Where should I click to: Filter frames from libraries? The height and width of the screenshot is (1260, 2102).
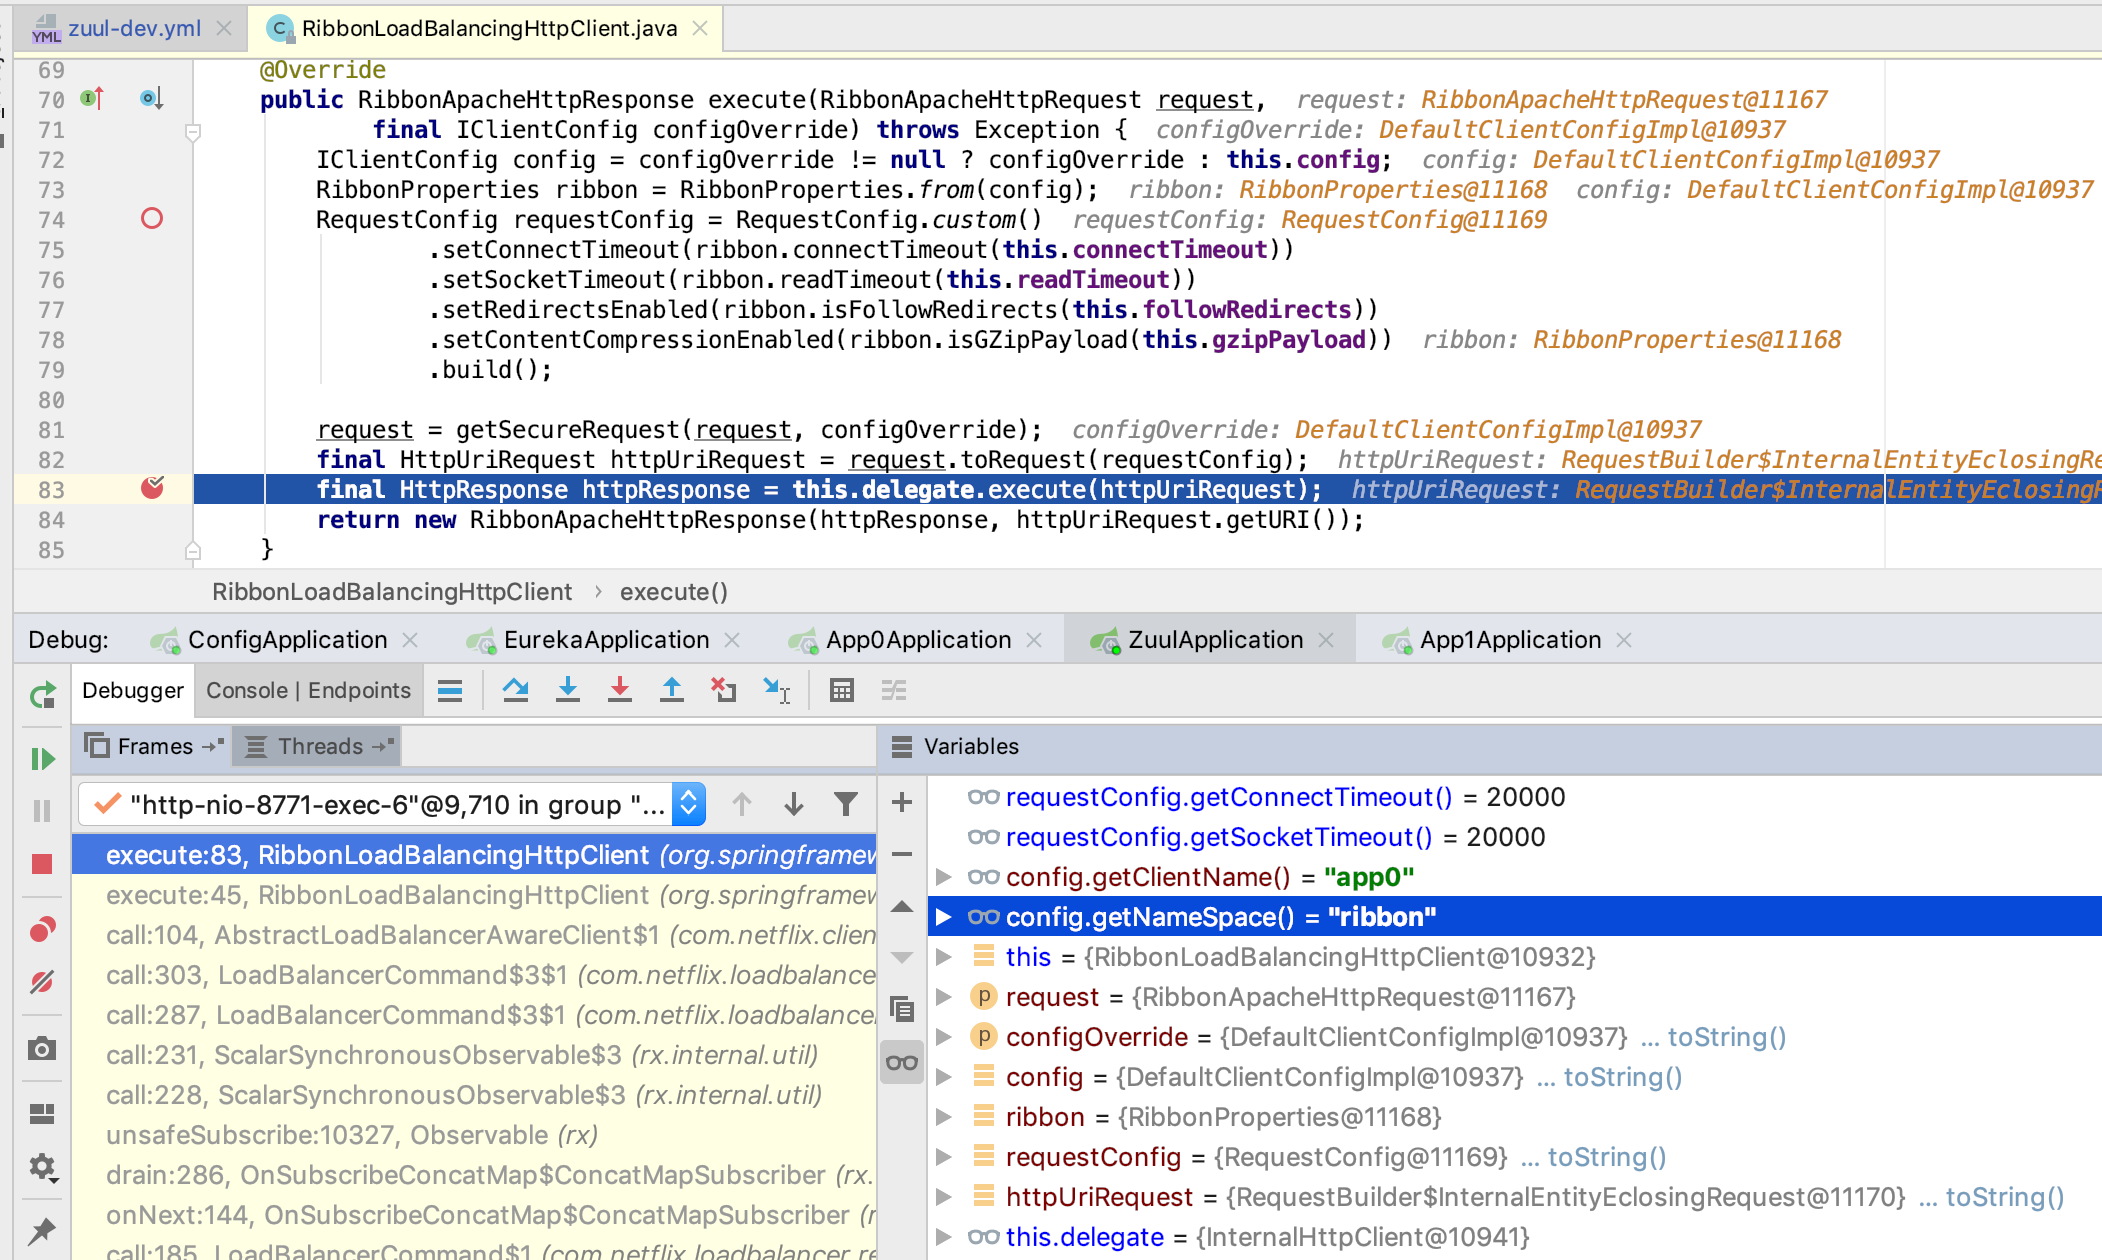point(846,804)
